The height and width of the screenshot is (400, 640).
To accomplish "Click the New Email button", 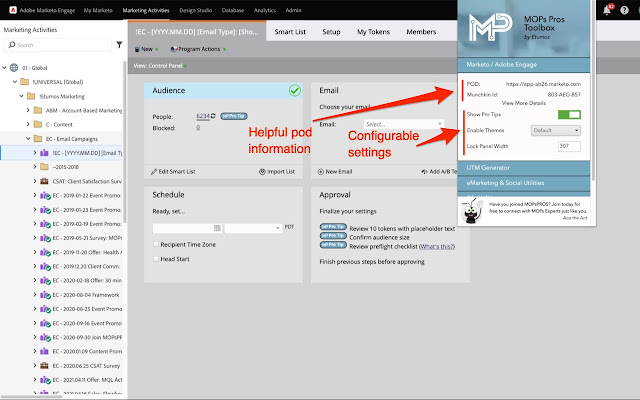I will click(x=335, y=171).
